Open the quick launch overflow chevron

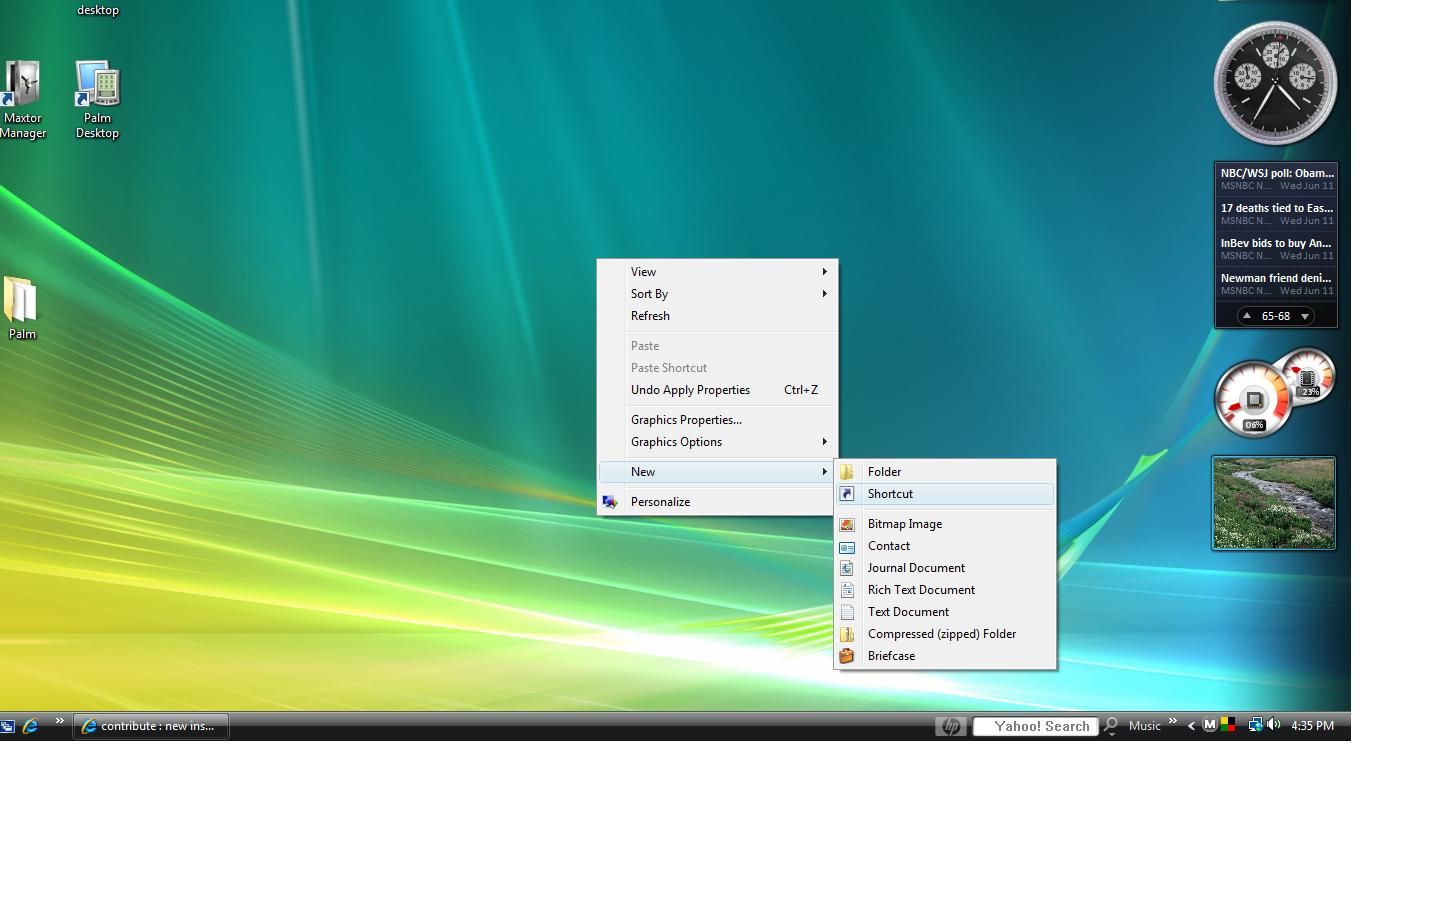(59, 720)
